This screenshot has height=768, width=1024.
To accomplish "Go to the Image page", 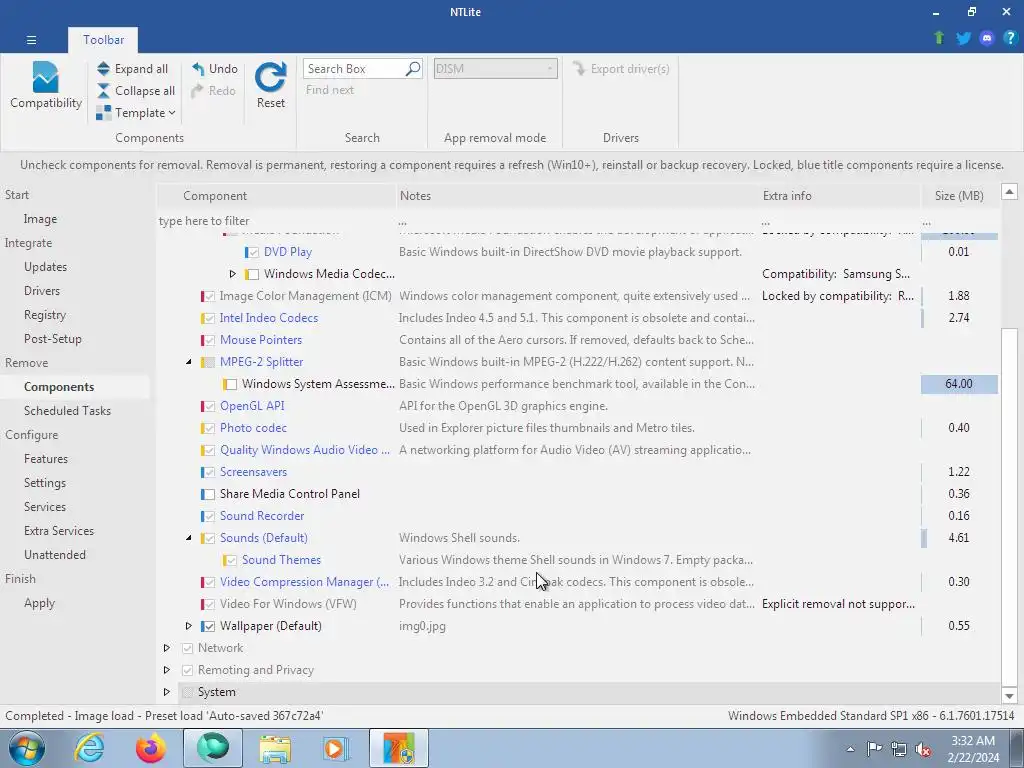I will tap(40, 219).
